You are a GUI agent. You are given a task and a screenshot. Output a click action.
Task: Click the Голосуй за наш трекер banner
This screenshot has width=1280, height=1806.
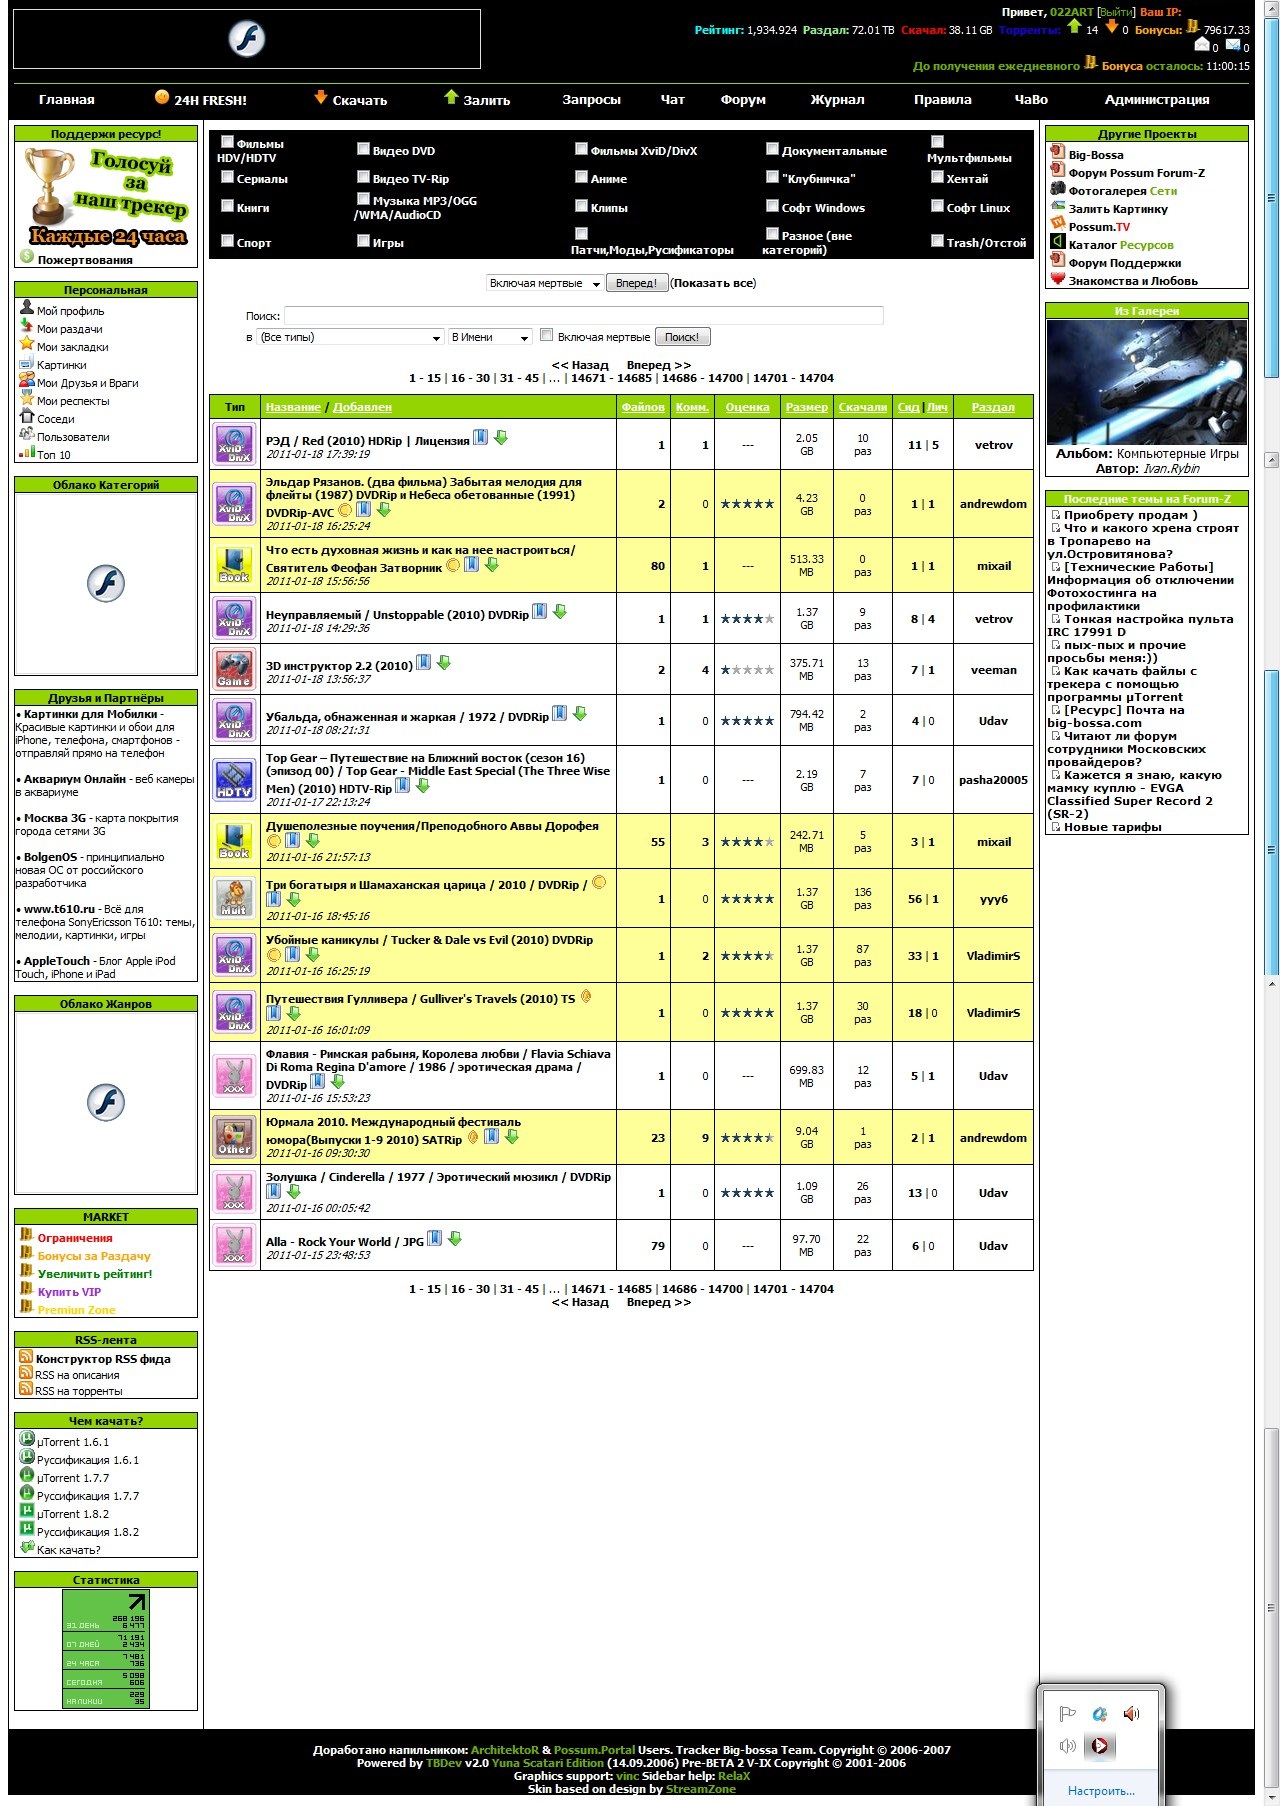tap(106, 198)
